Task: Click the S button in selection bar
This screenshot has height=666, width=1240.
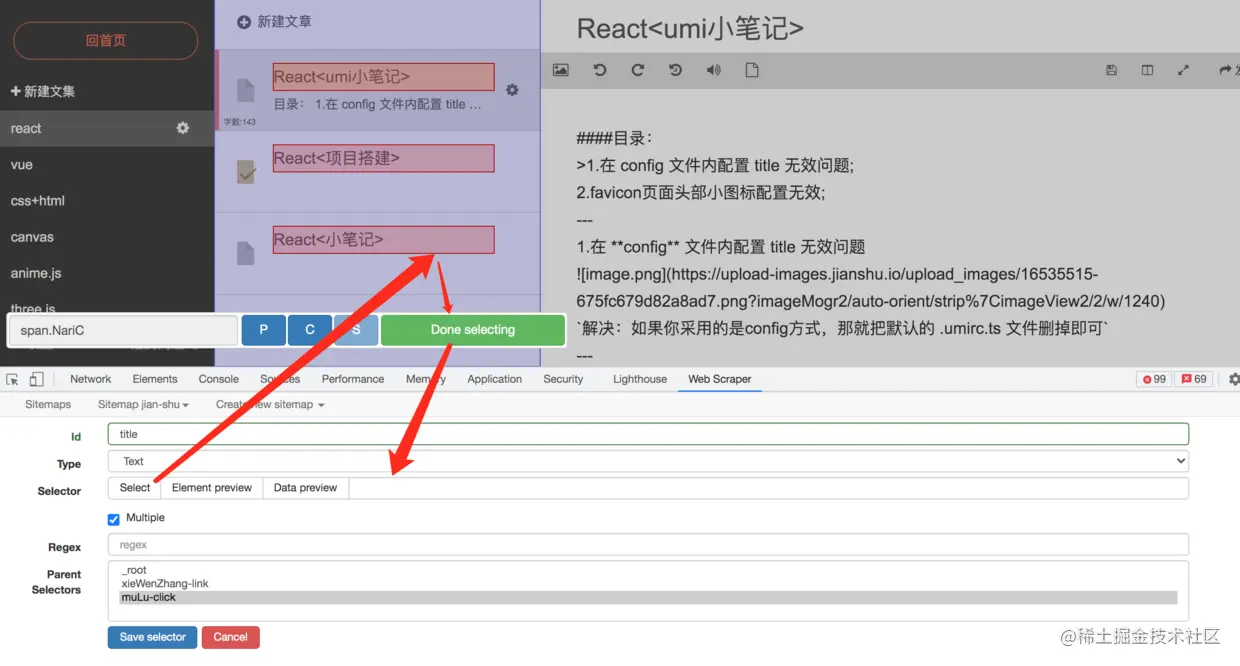Action: [x=356, y=330]
